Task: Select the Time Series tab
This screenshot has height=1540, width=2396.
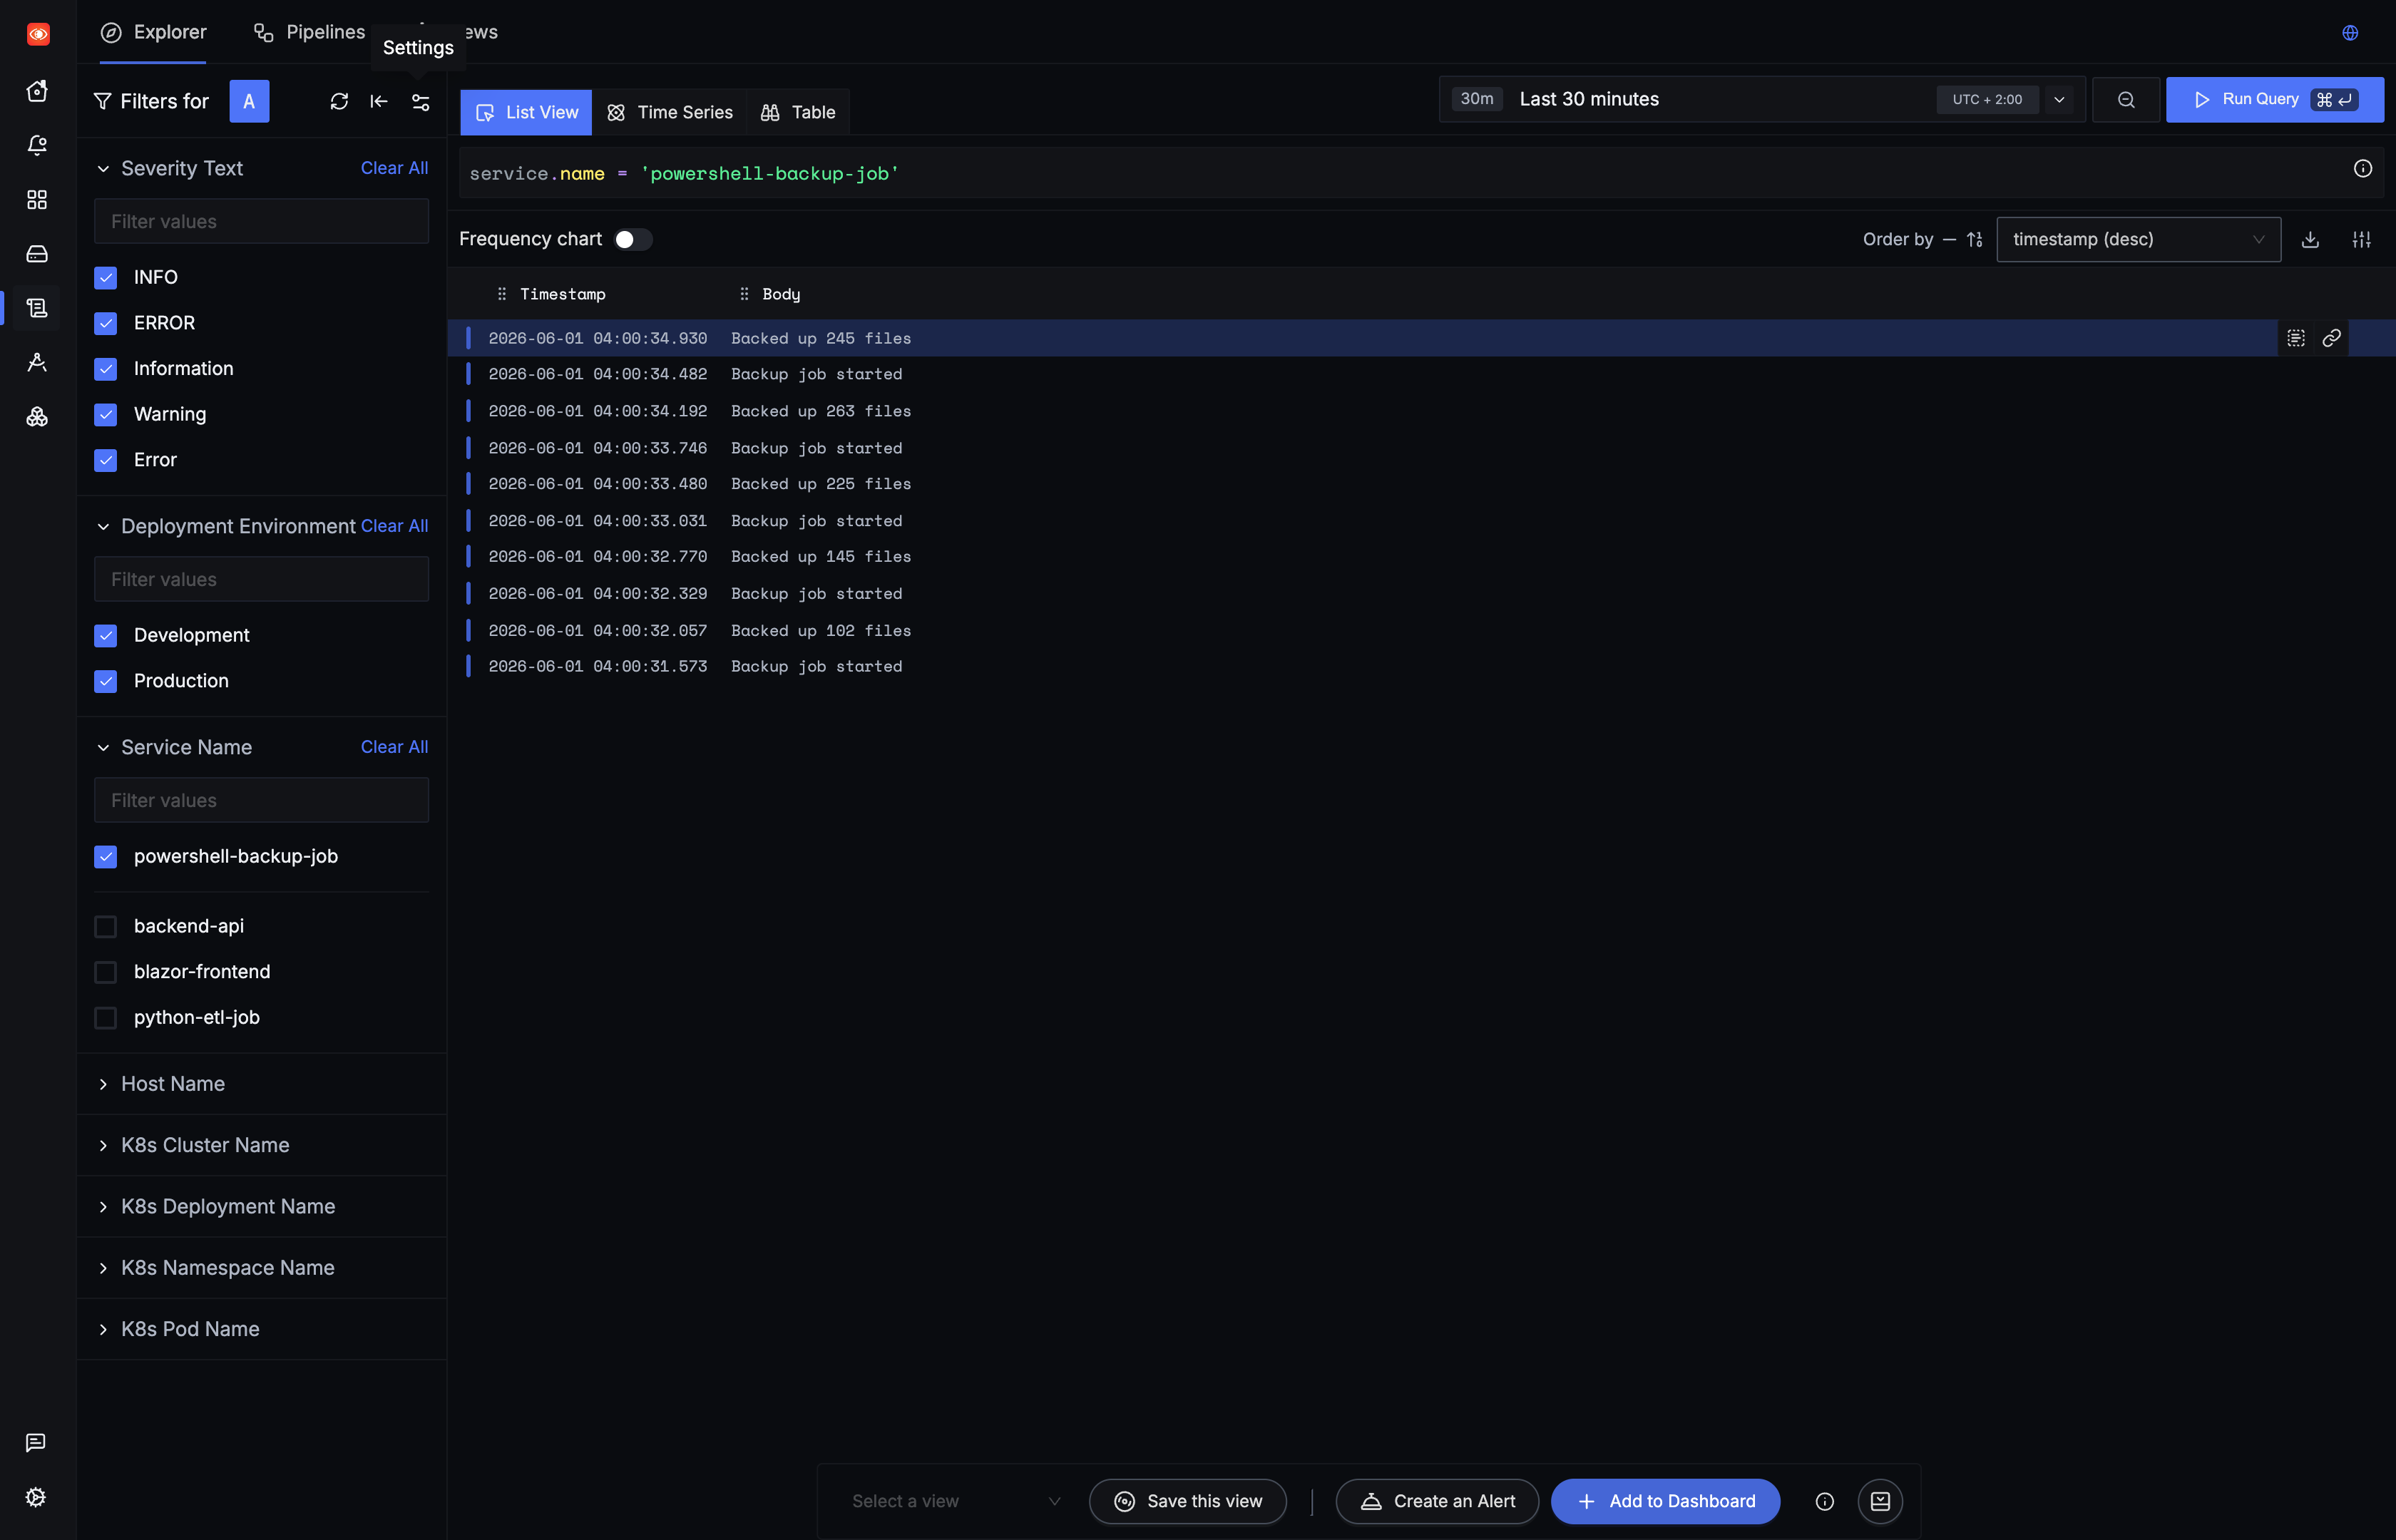Action: (670, 112)
